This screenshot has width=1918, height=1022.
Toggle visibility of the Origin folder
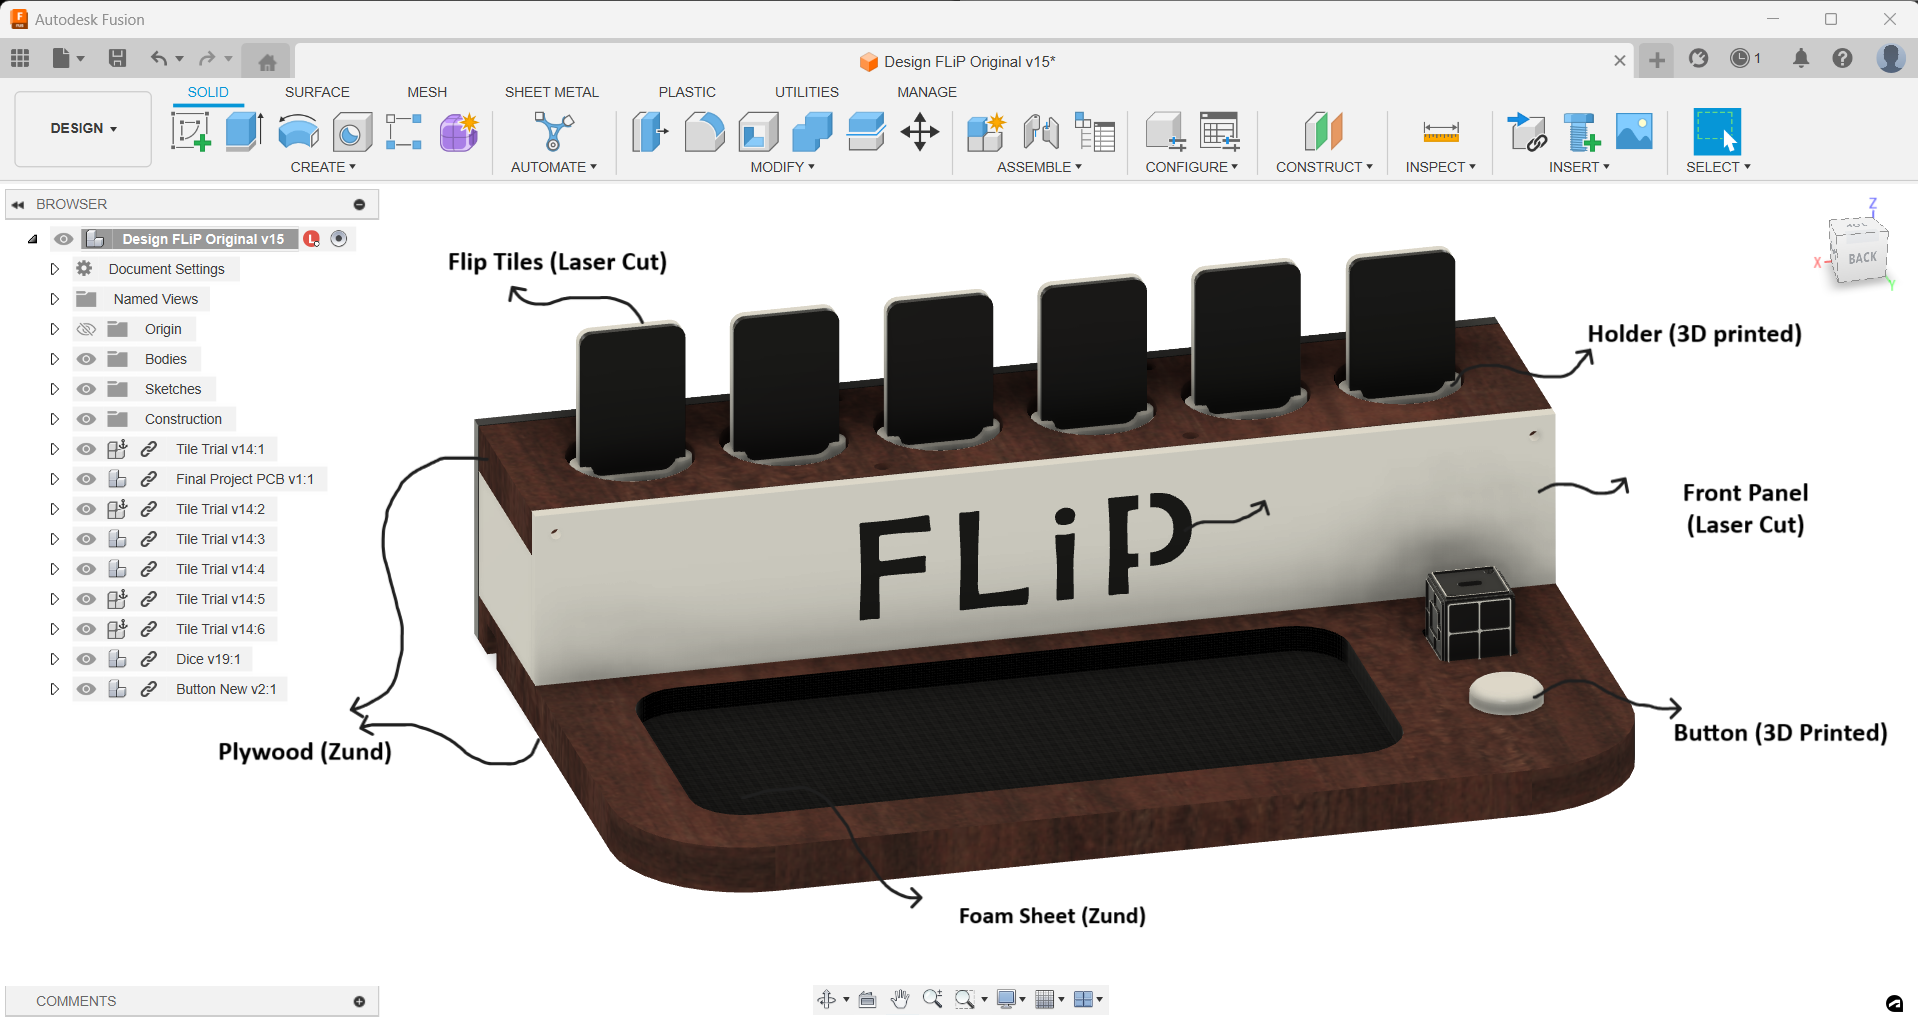(x=87, y=329)
